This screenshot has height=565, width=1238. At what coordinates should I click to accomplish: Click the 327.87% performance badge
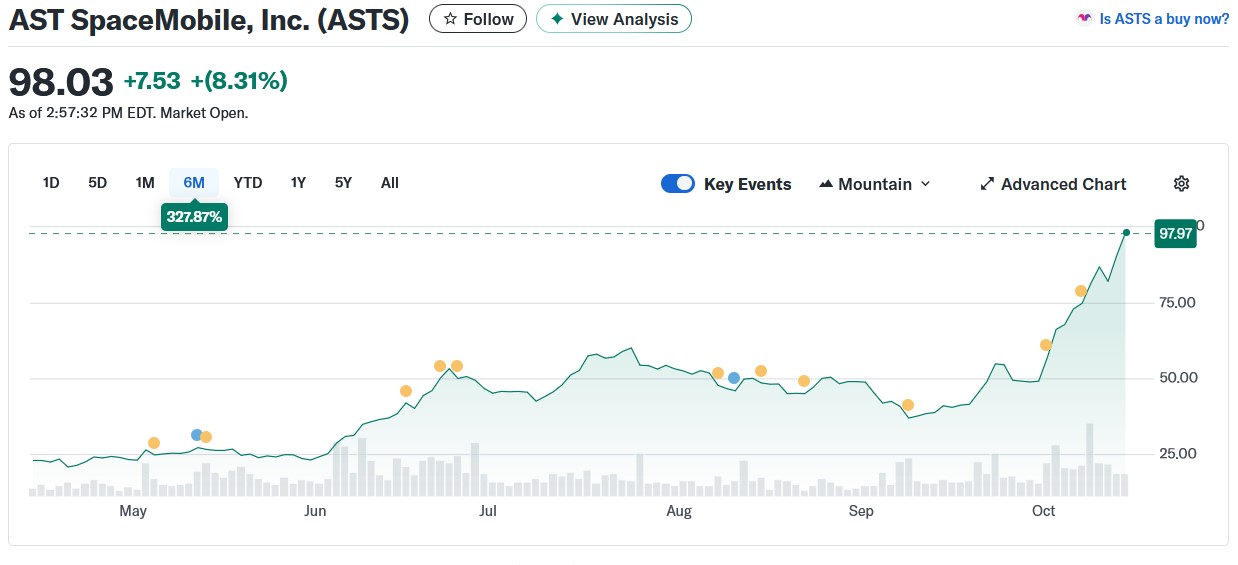(194, 216)
